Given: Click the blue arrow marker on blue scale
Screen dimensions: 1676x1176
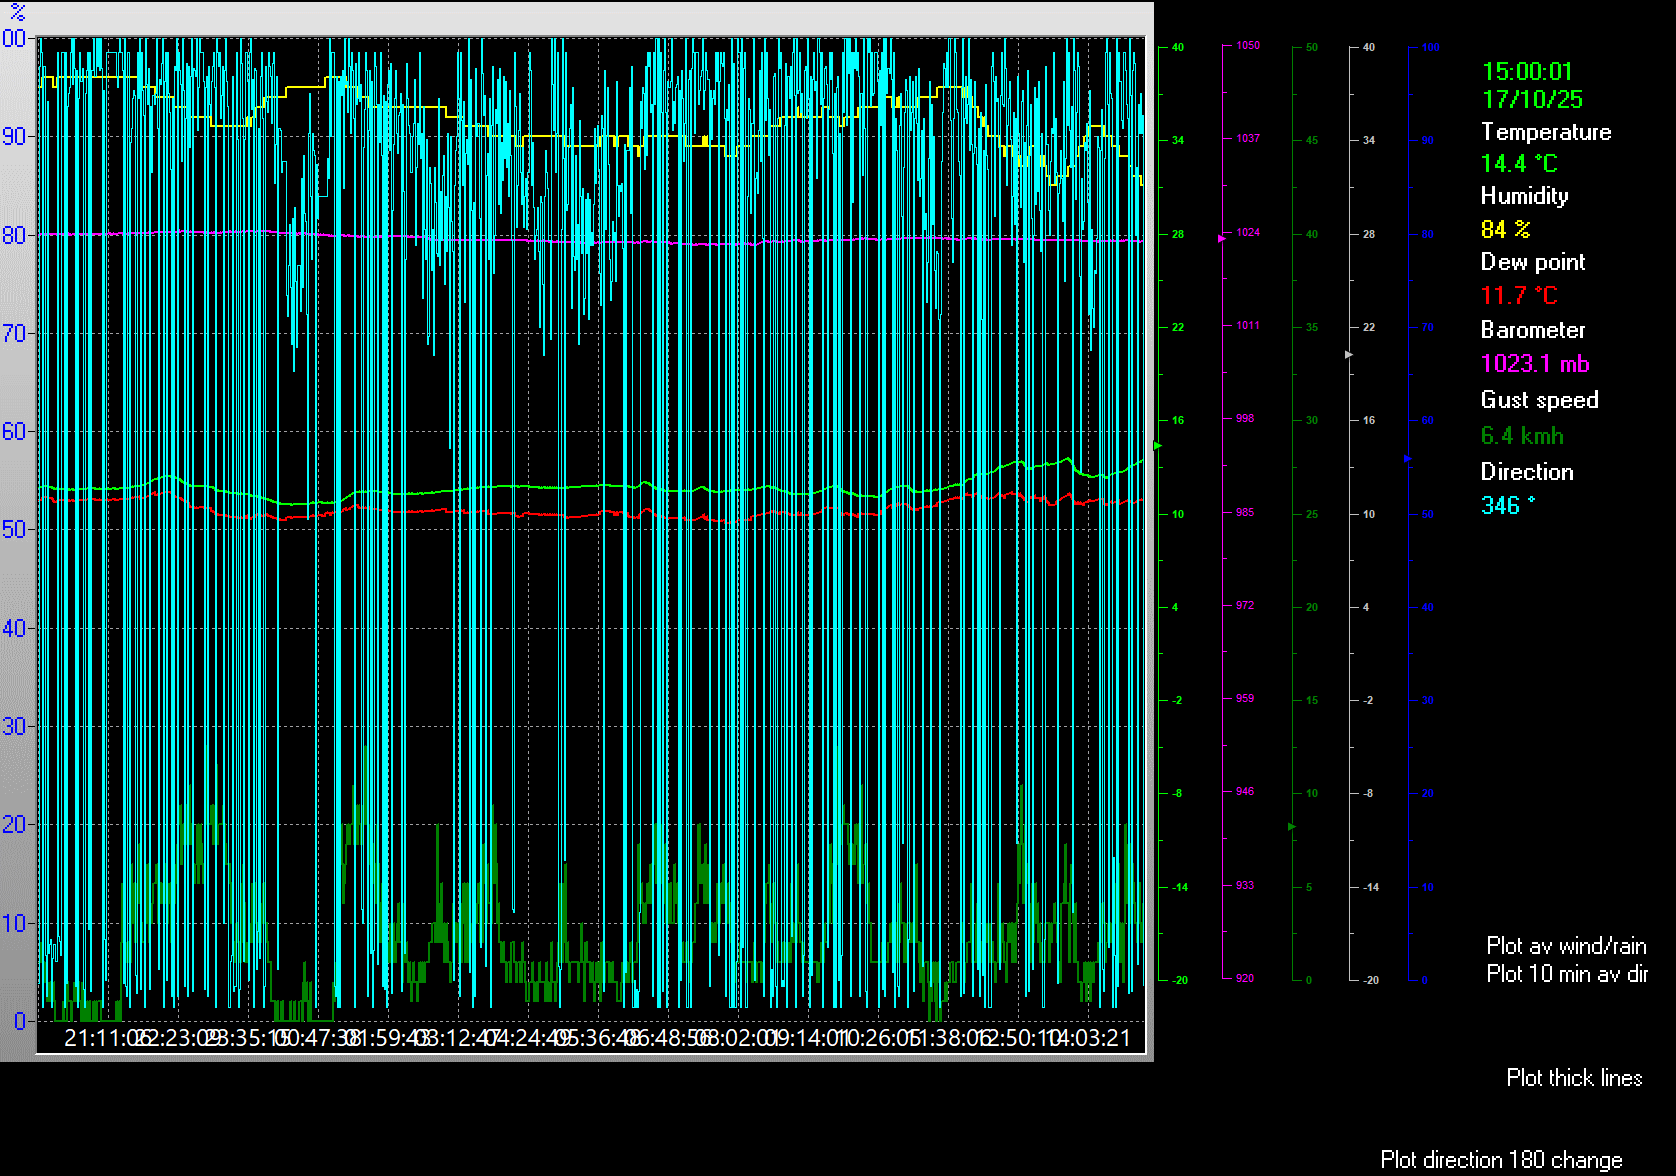Looking at the screenshot, I should [1407, 459].
